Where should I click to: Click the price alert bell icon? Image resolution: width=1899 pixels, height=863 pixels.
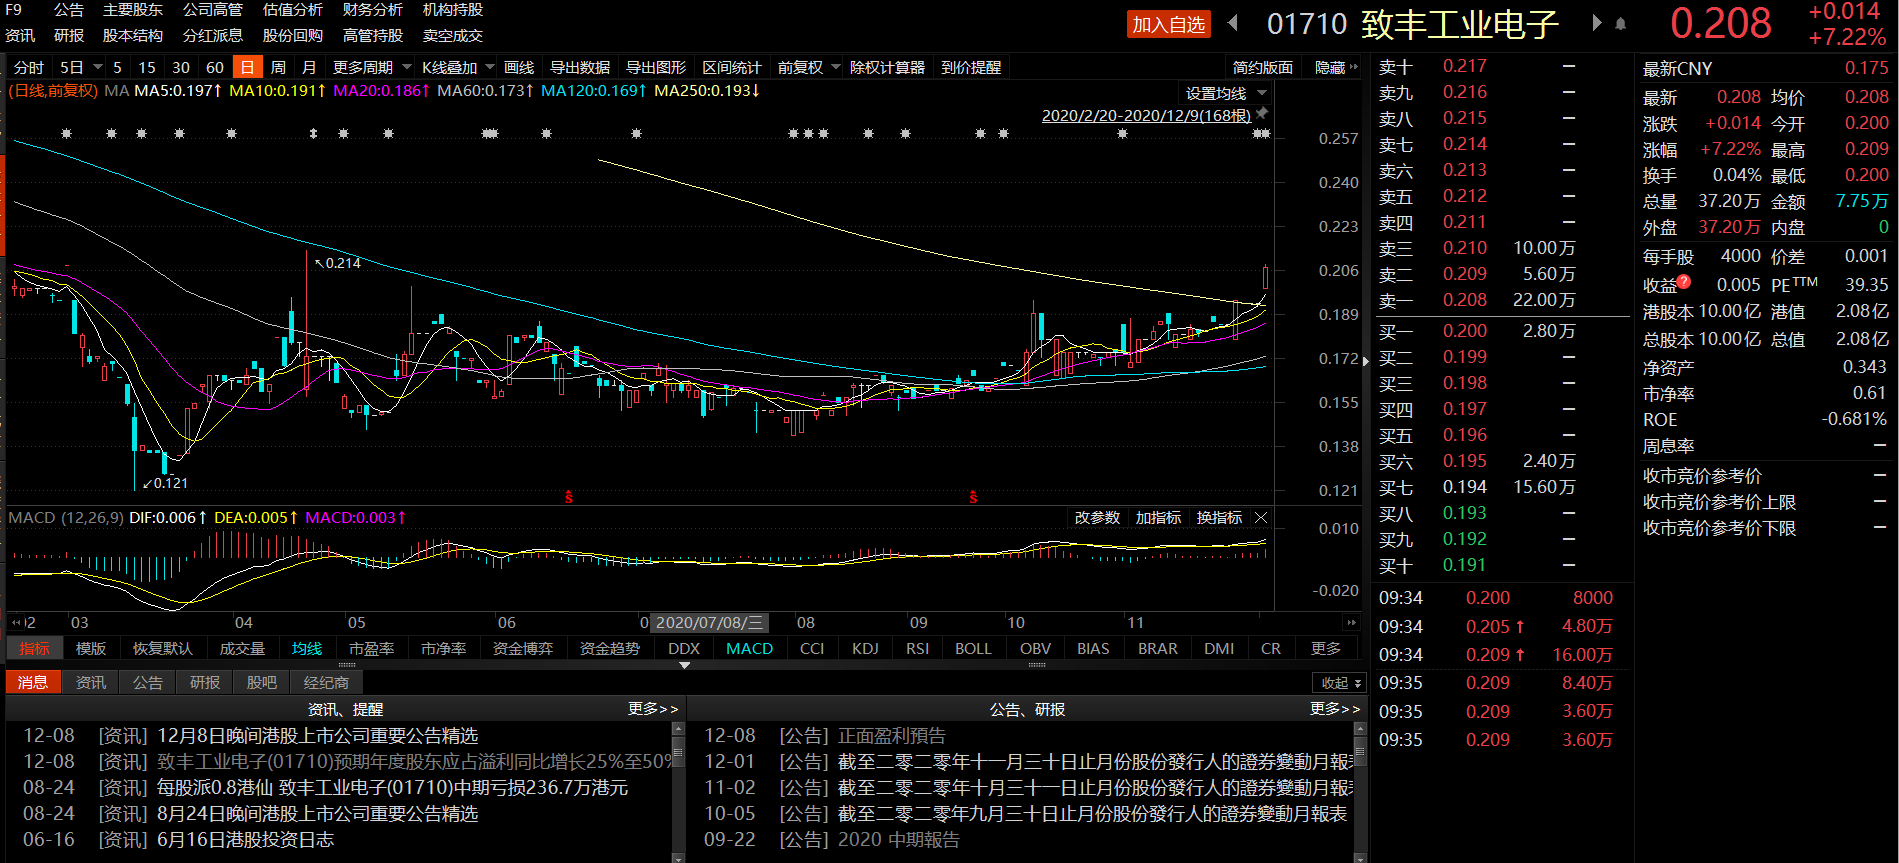pyautogui.click(x=1621, y=24)
